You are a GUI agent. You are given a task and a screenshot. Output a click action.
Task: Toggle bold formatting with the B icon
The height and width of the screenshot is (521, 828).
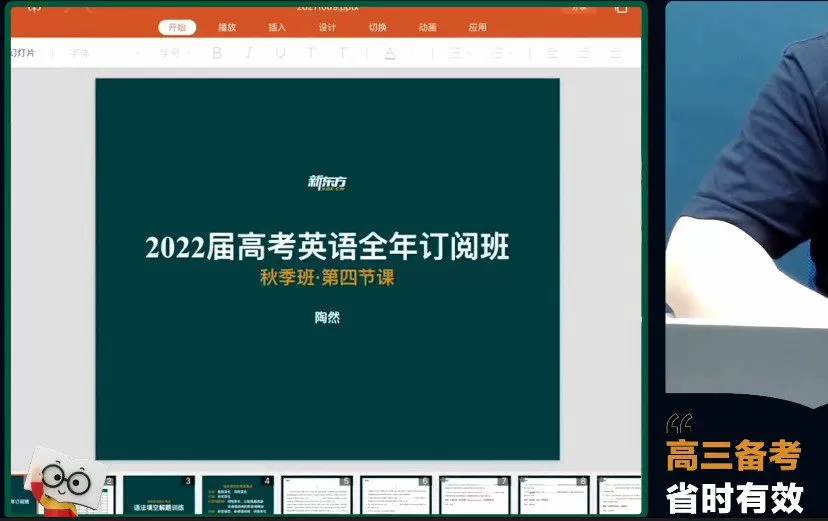(217, 53)
